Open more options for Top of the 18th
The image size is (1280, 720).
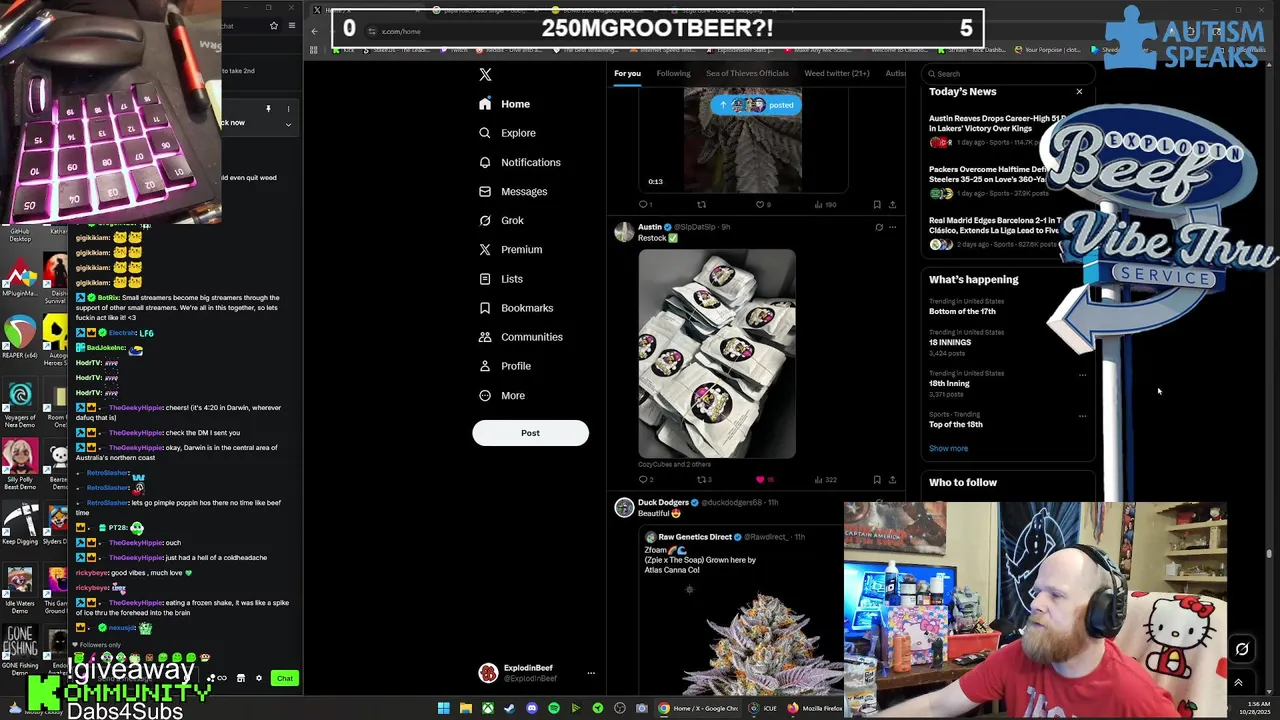[x=1082, y=415]
